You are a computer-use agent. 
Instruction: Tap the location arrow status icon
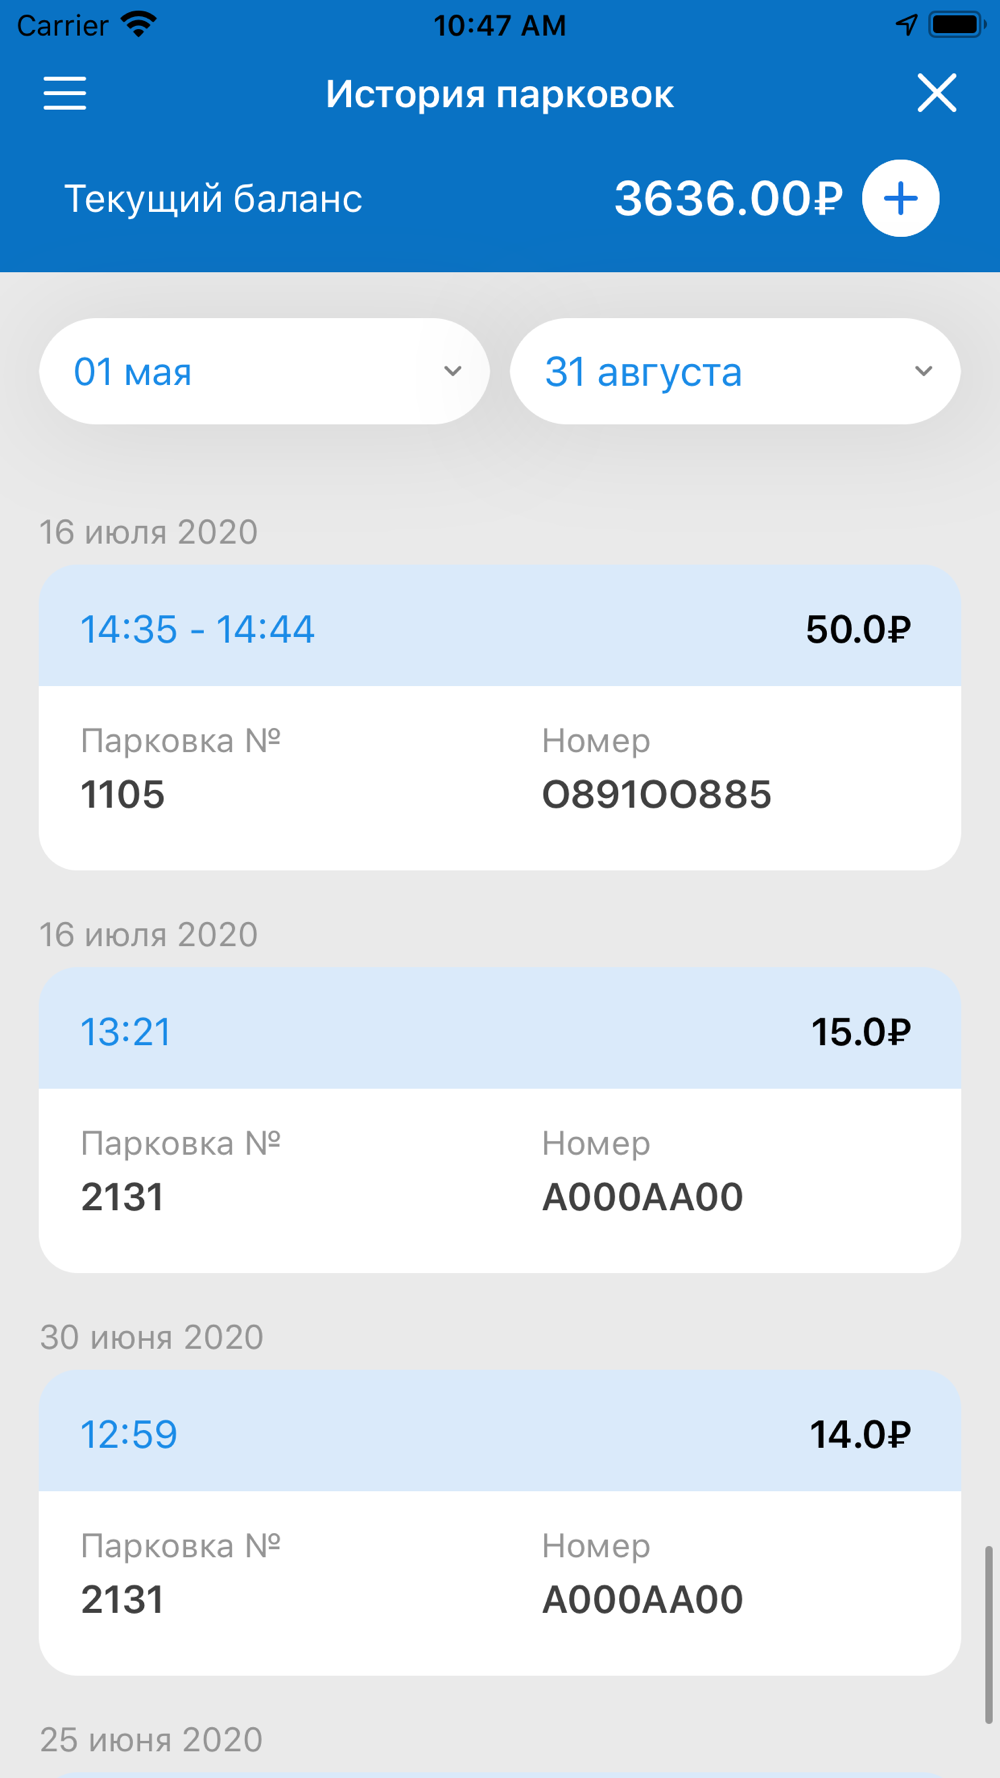[906, 24]
